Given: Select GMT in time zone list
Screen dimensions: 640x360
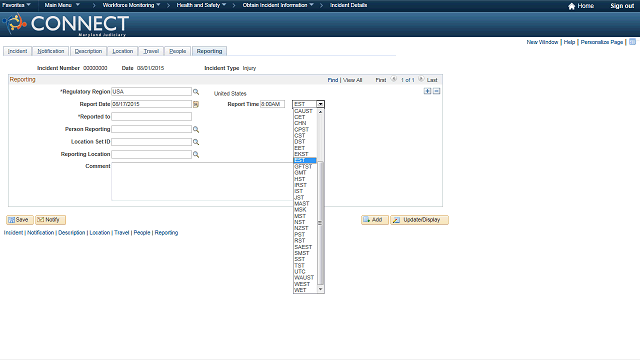Looking at the screenshot, I should (x=305, y=173).
